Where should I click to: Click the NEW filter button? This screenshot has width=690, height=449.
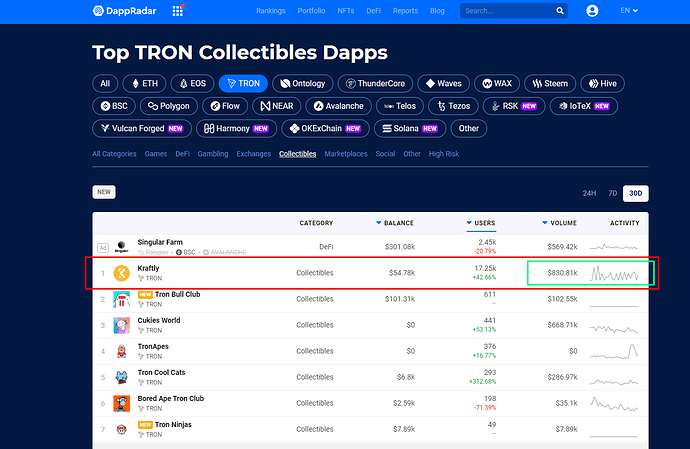tap(104, 192)
